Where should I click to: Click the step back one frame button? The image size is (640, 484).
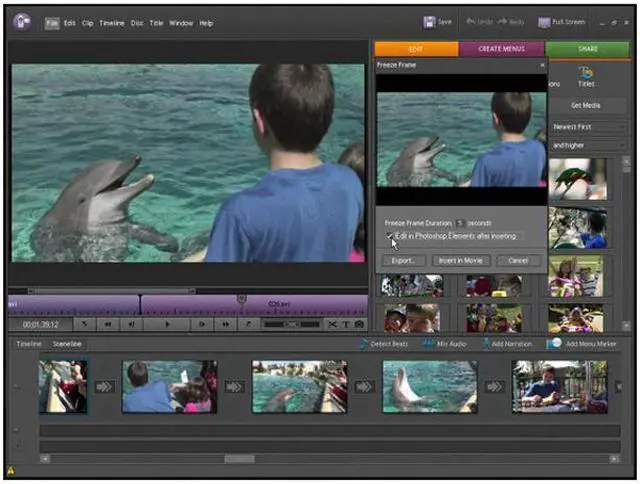point(131,324)
